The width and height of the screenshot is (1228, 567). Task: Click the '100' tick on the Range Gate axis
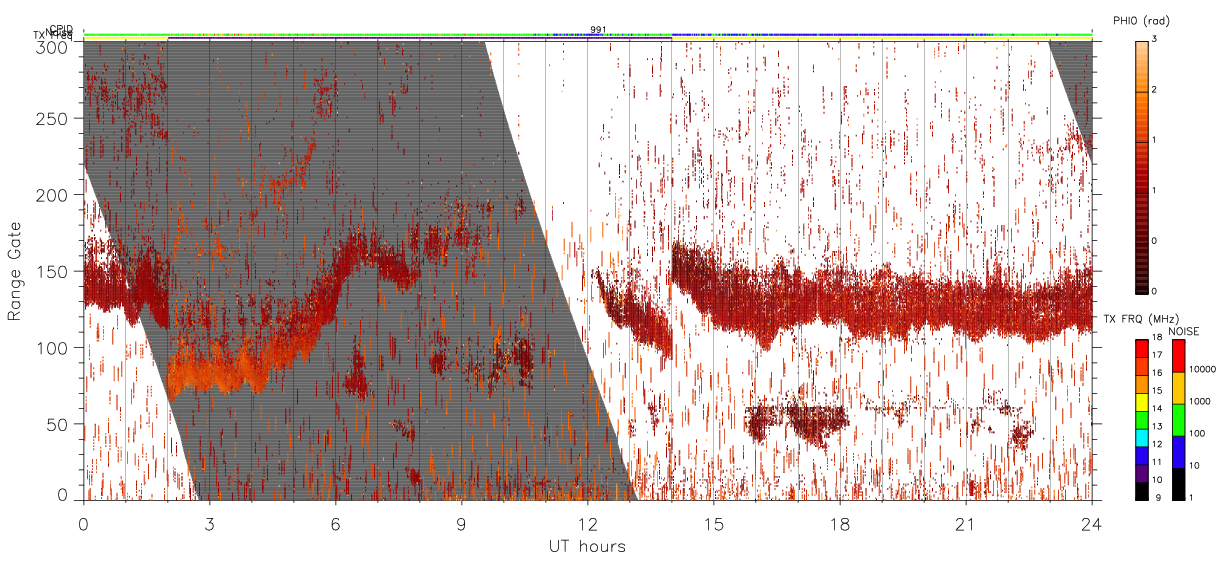click(52, 347)
